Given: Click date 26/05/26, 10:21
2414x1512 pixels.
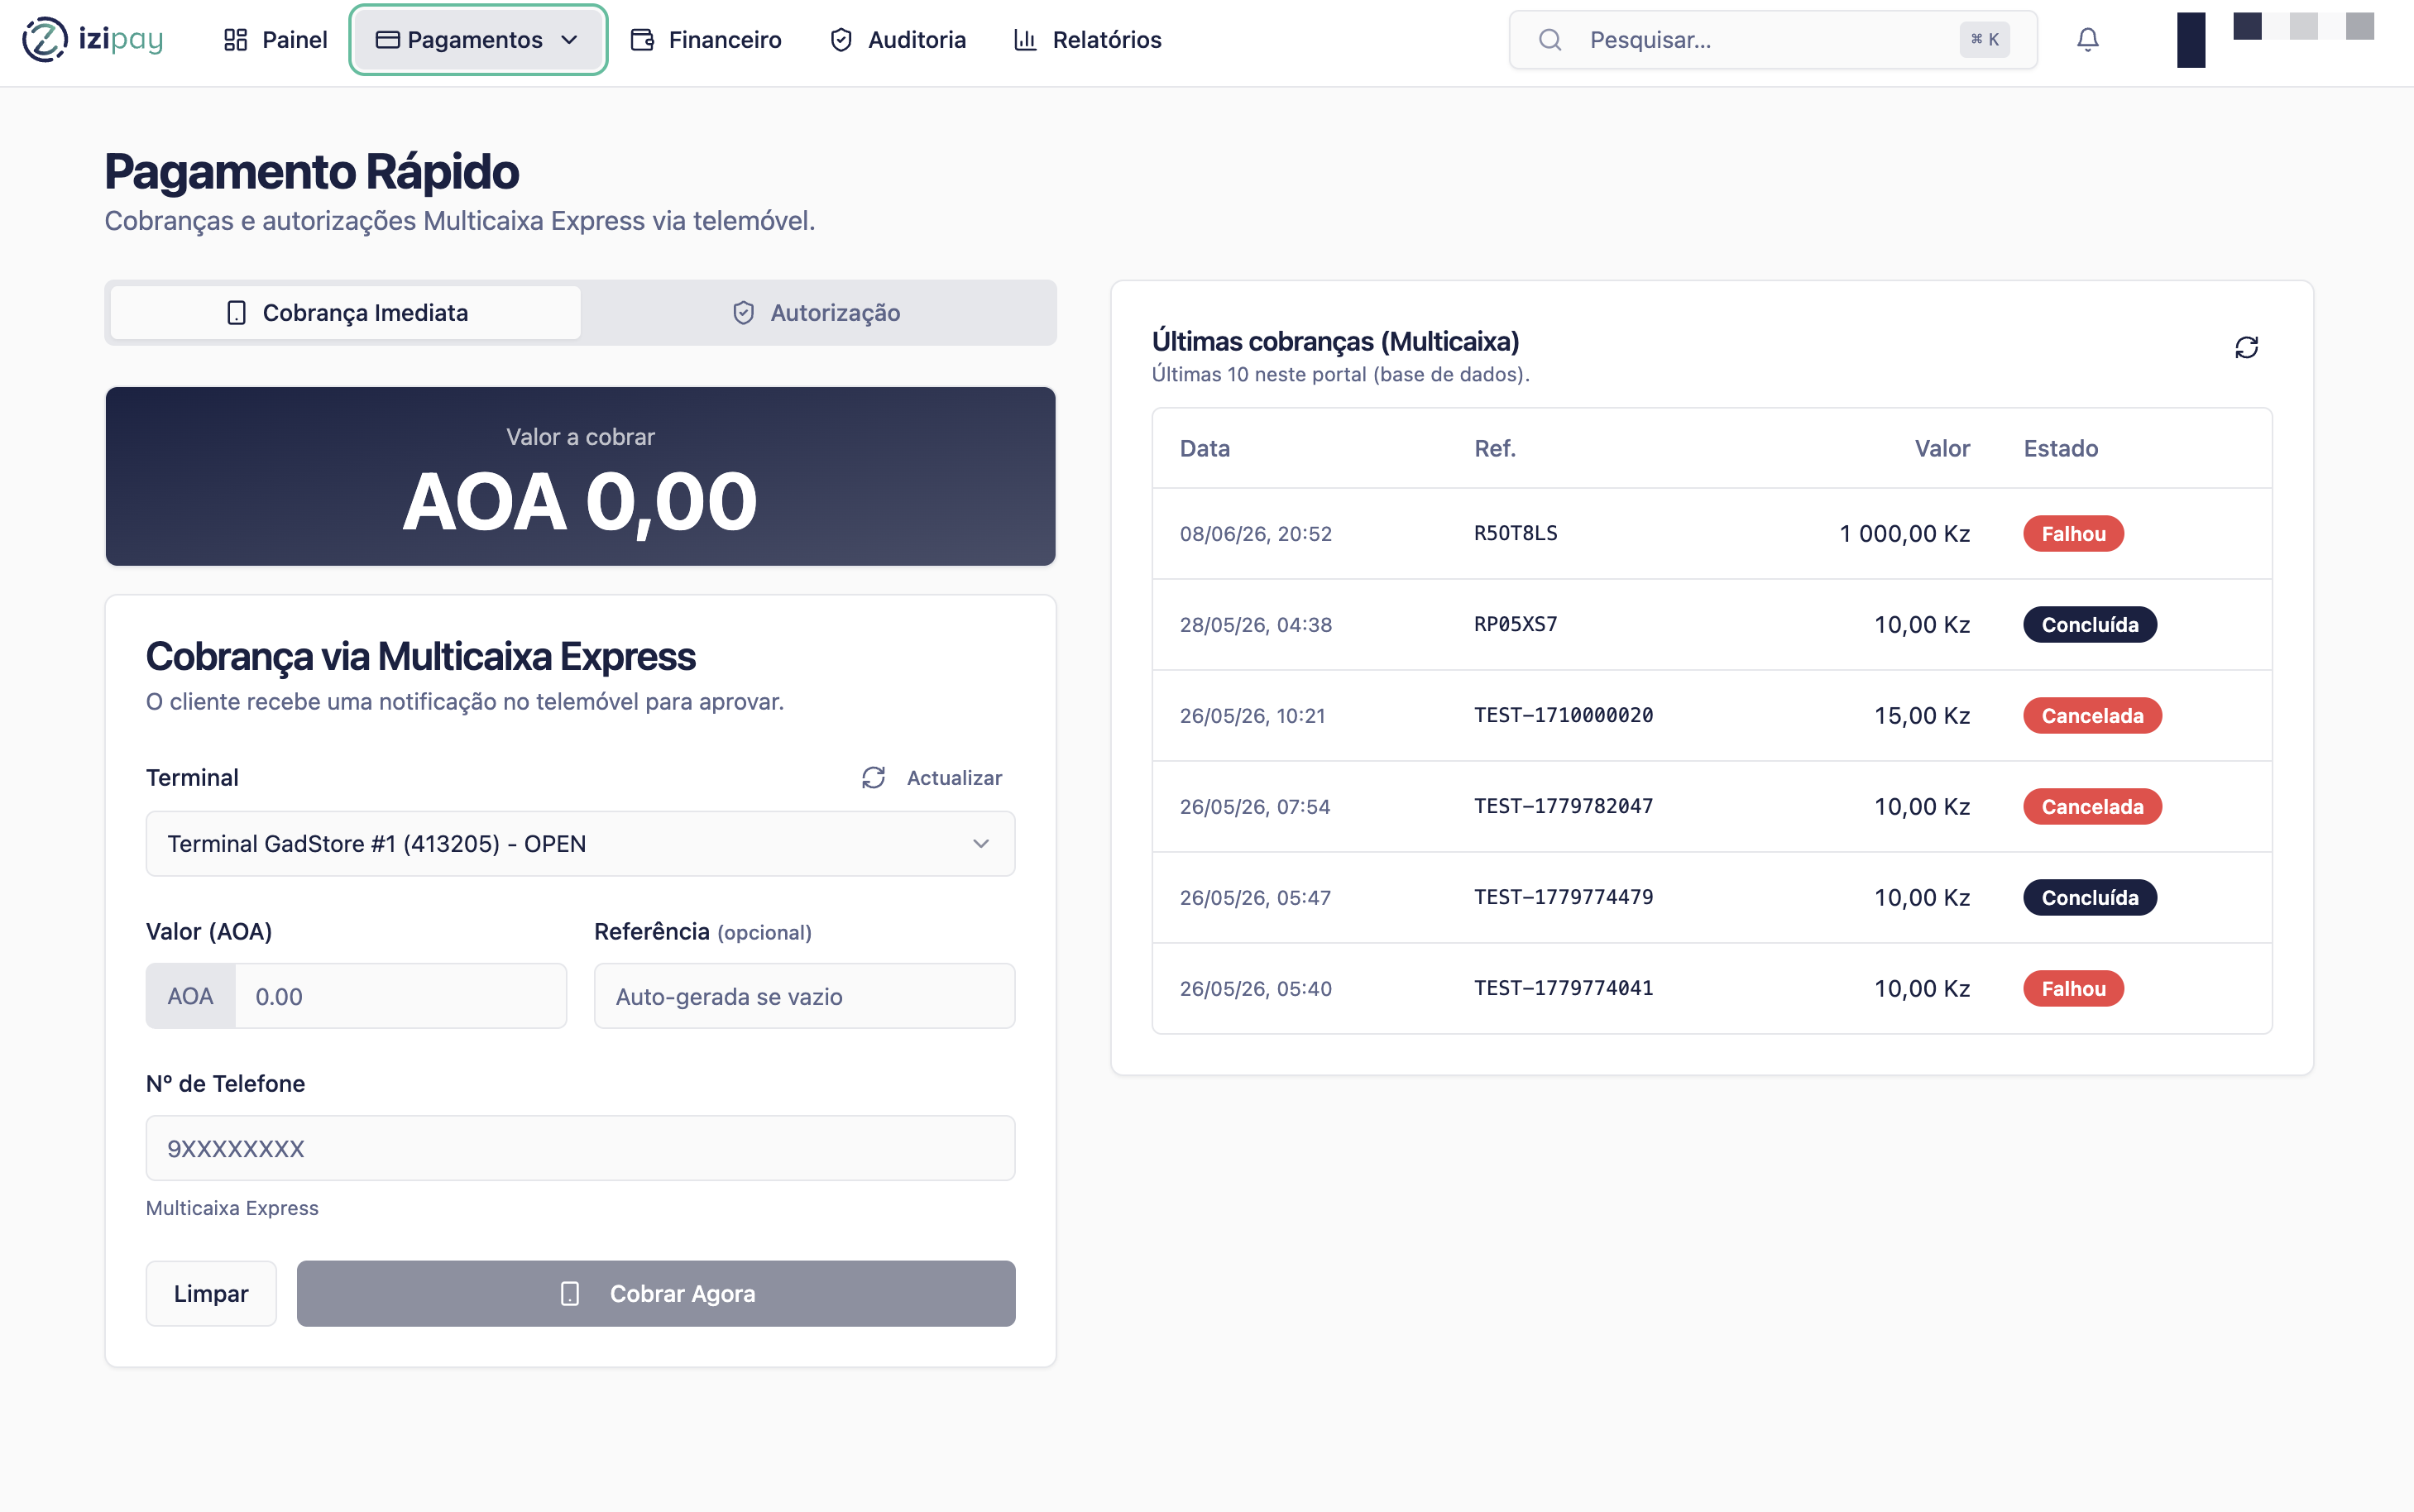Looking at the screenshot, I should pyautogui.click(x=1253, y=716).
